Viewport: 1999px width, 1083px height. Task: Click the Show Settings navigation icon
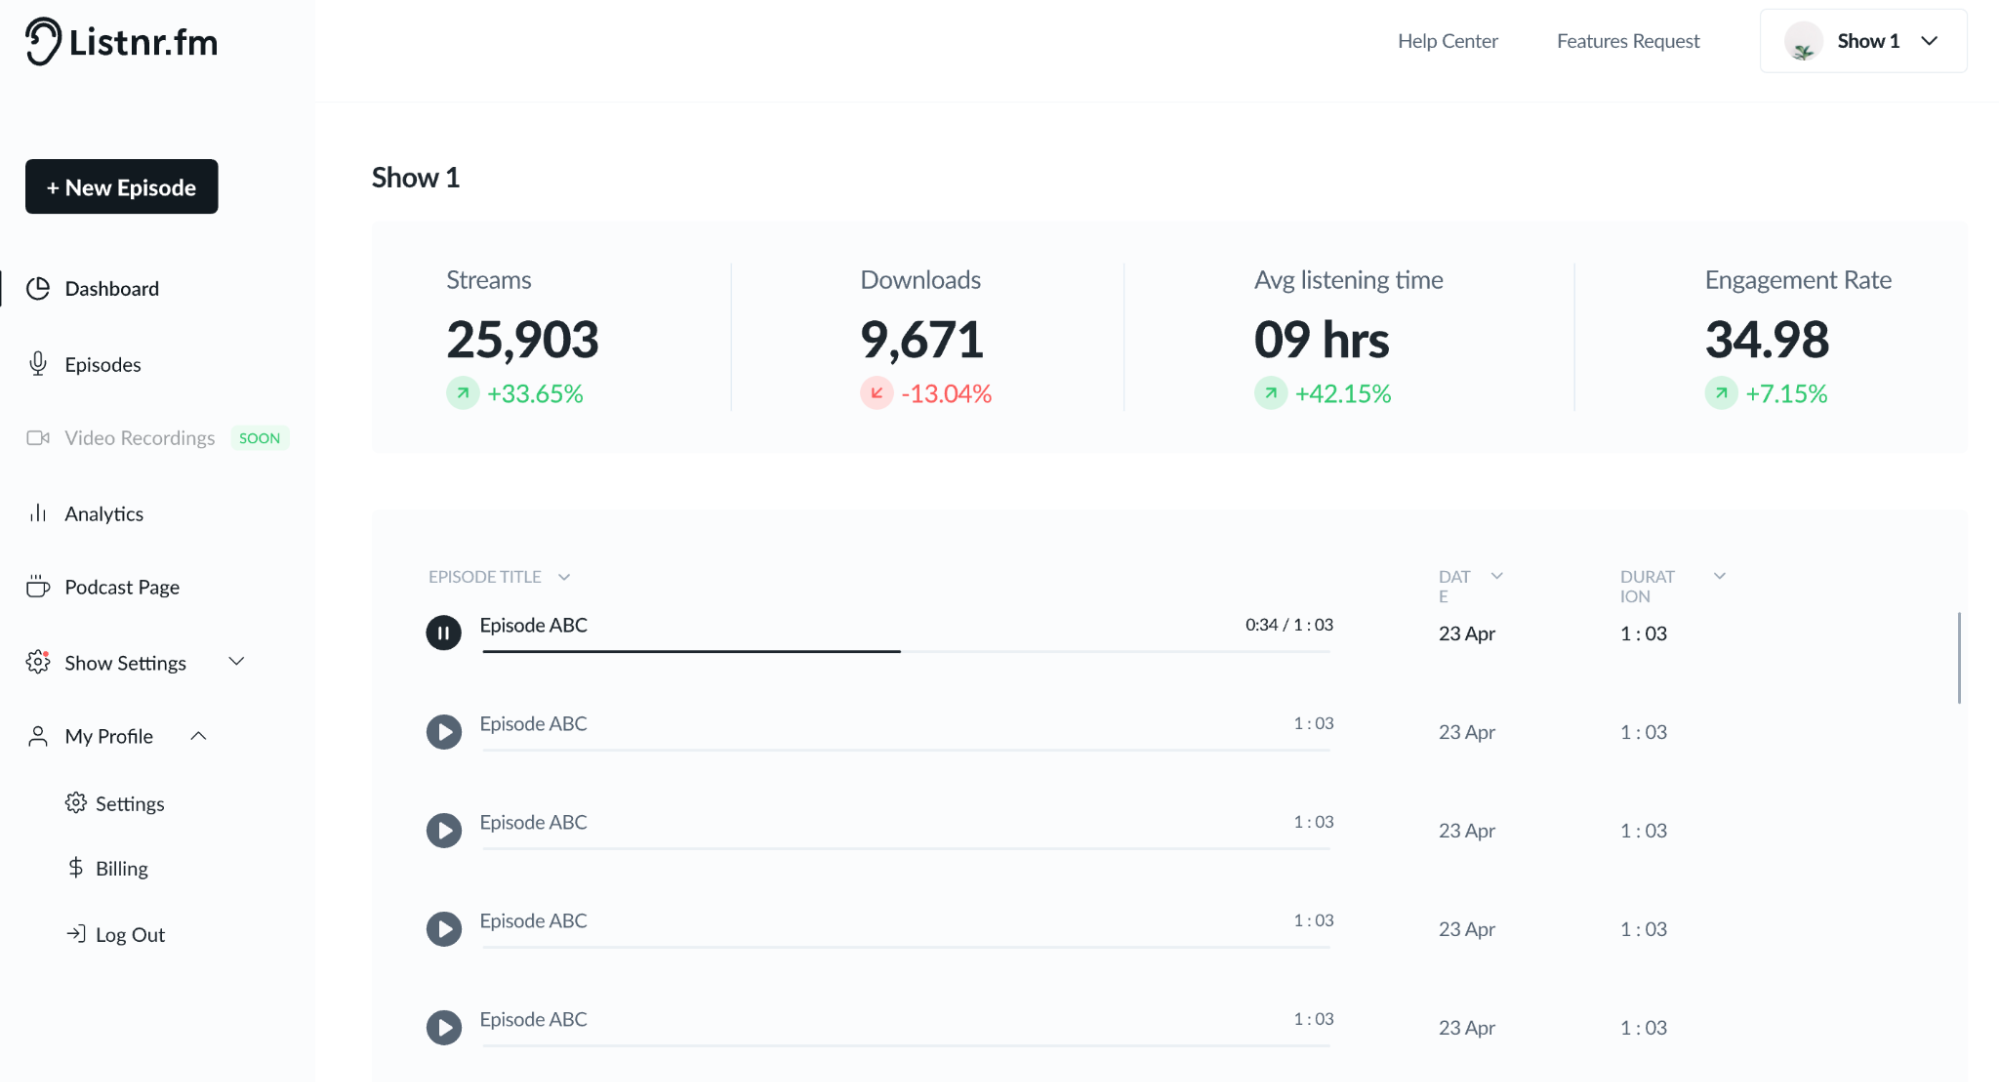[36, 662]
